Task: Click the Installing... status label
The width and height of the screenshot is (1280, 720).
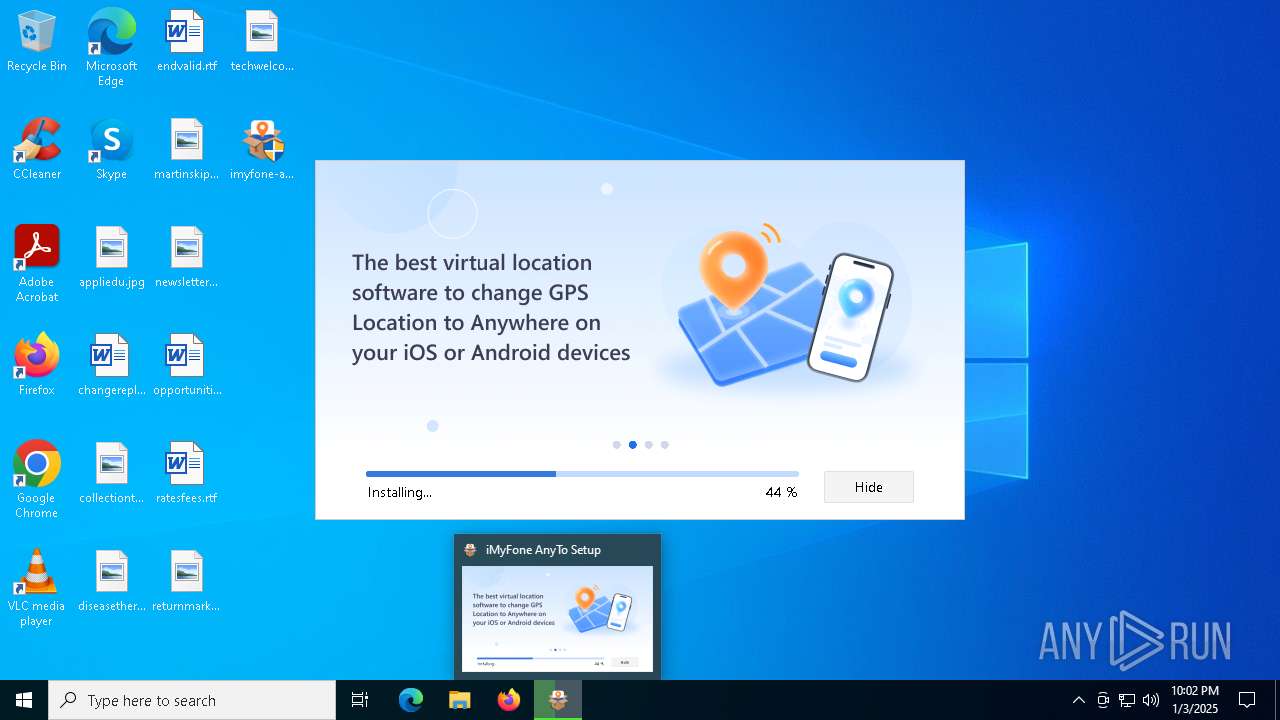Action: (x=400, y=492)
